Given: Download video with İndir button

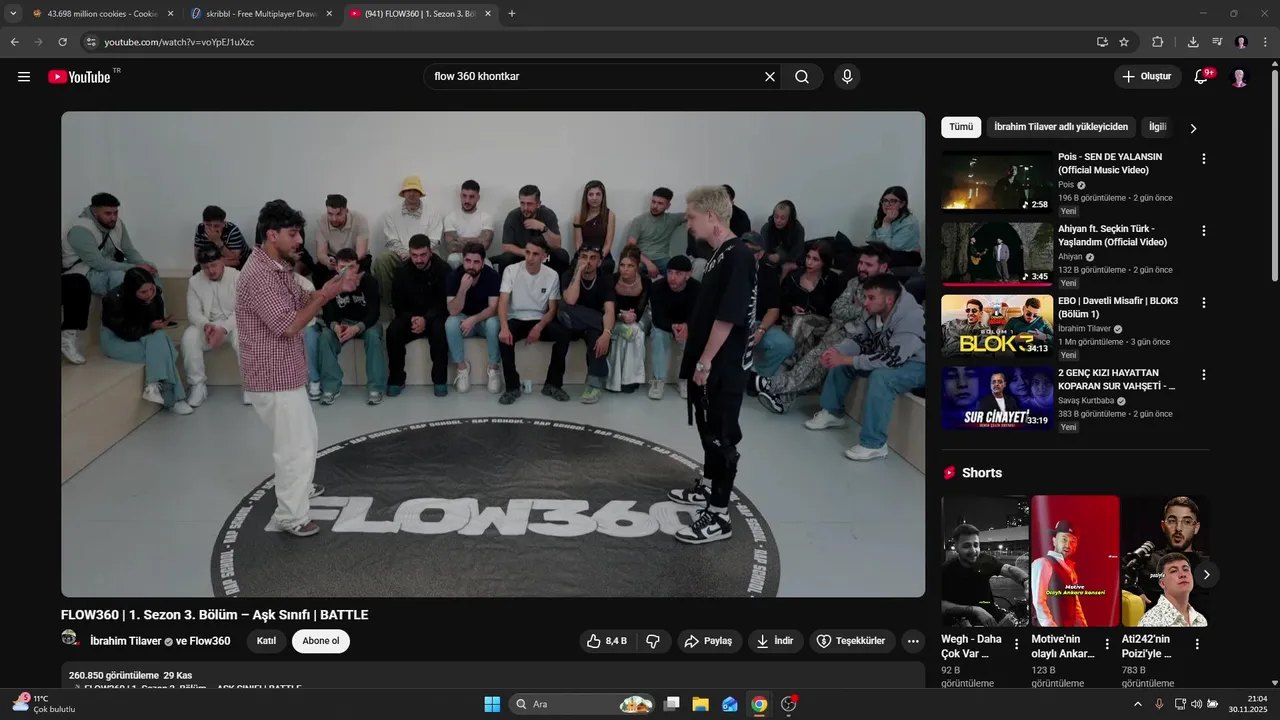Looking at the screenshot, I should (x=776, y=641).
